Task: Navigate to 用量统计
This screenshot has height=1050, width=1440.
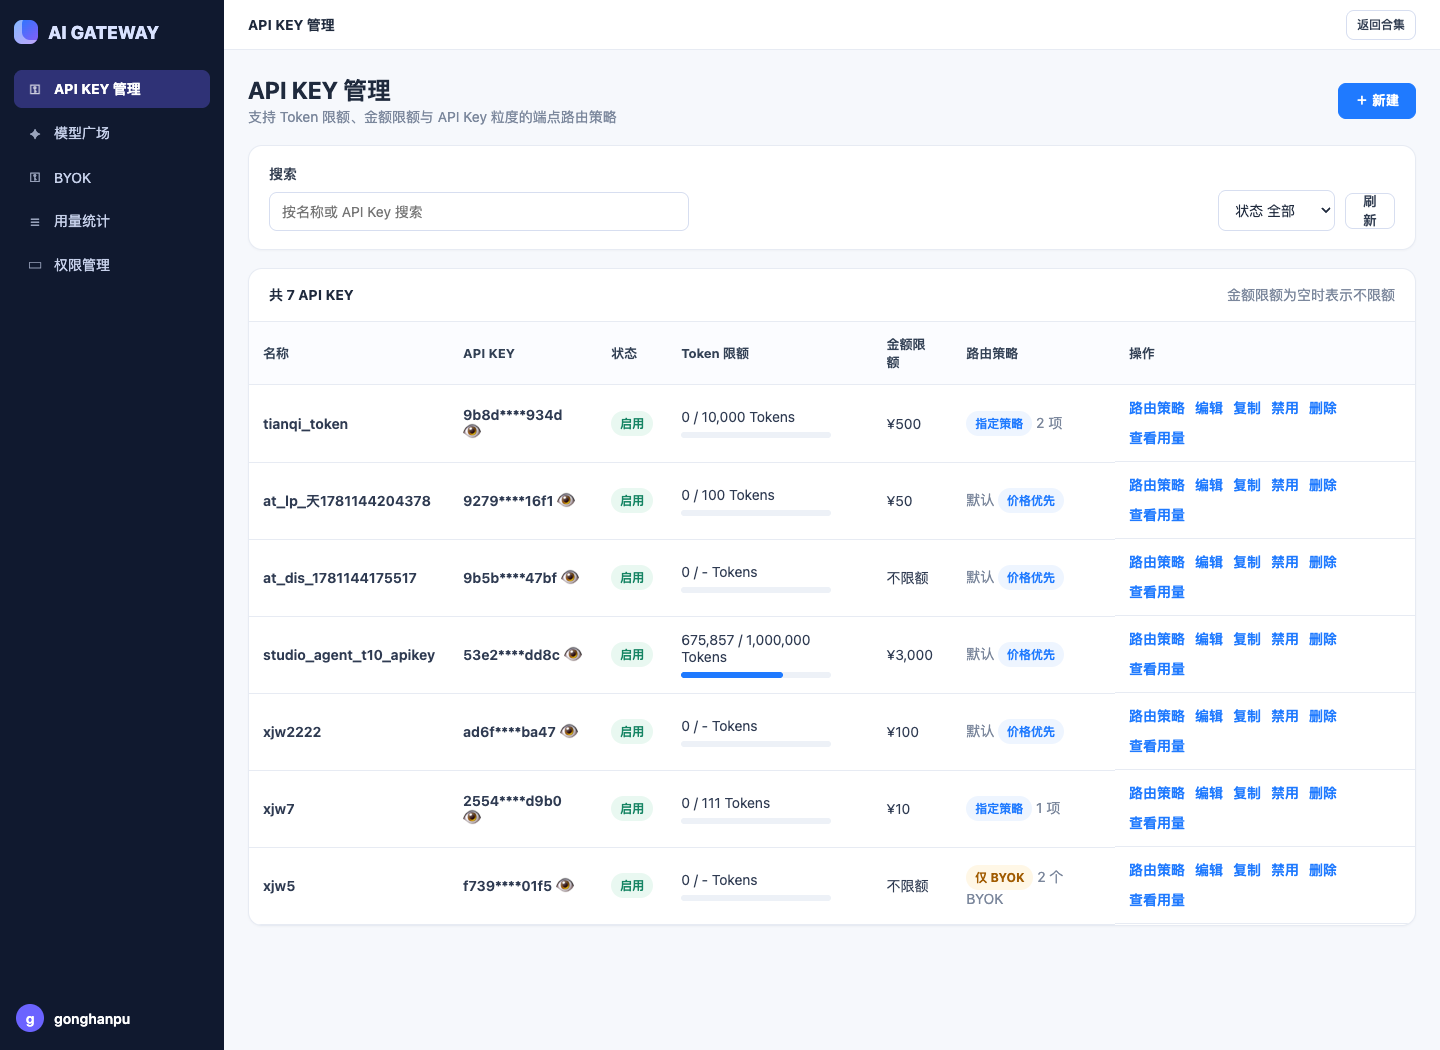Action: pos(112,221)
